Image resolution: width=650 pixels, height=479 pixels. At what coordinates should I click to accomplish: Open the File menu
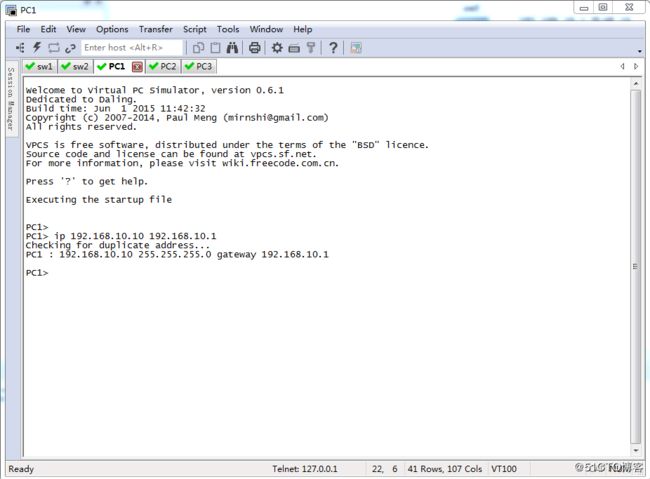23,29
